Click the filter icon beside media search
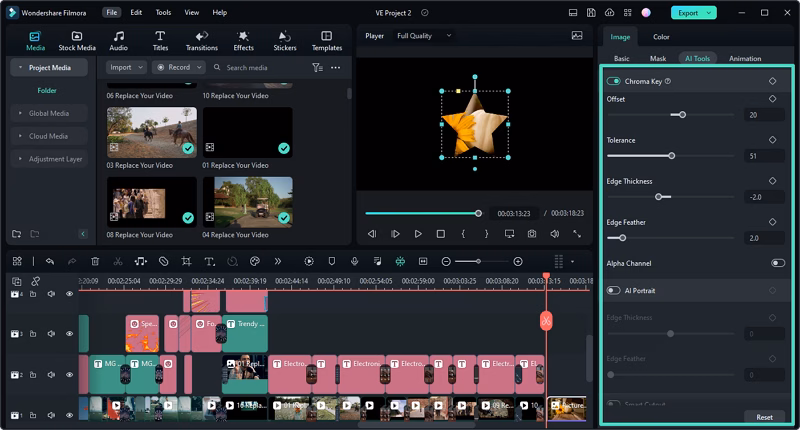Image resolution: width=800 pixels, height=430 pixels. (x=317, y=68)
